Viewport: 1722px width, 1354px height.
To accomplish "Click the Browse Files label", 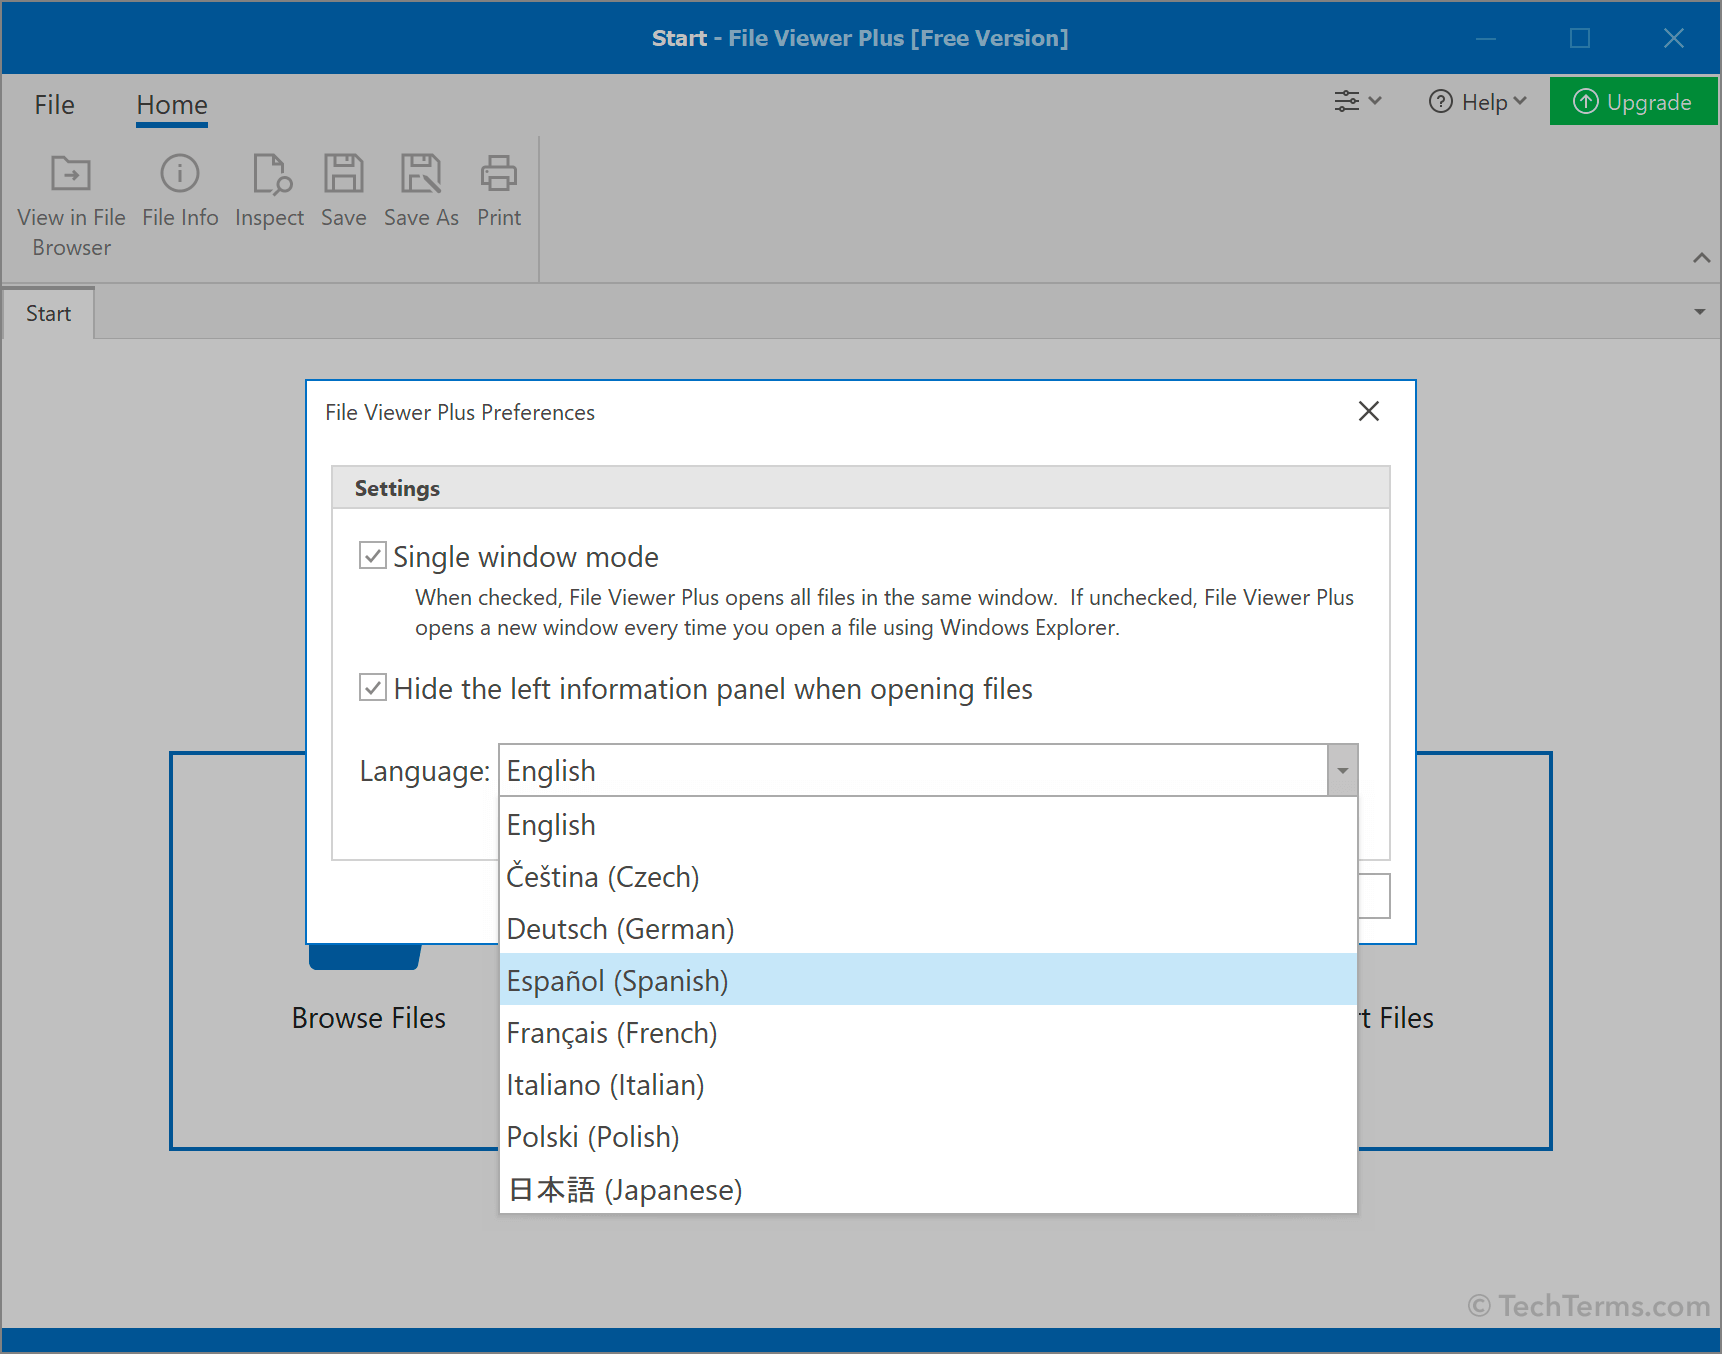I will pos(368,1018).
